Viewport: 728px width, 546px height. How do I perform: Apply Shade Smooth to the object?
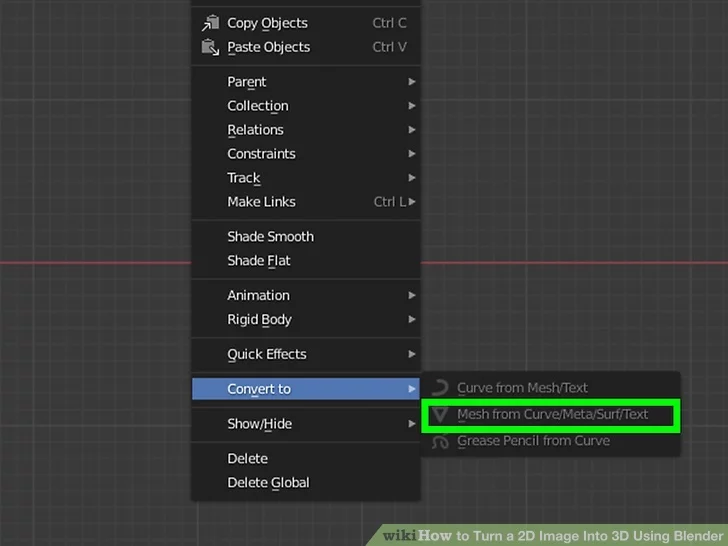[270, 237]
